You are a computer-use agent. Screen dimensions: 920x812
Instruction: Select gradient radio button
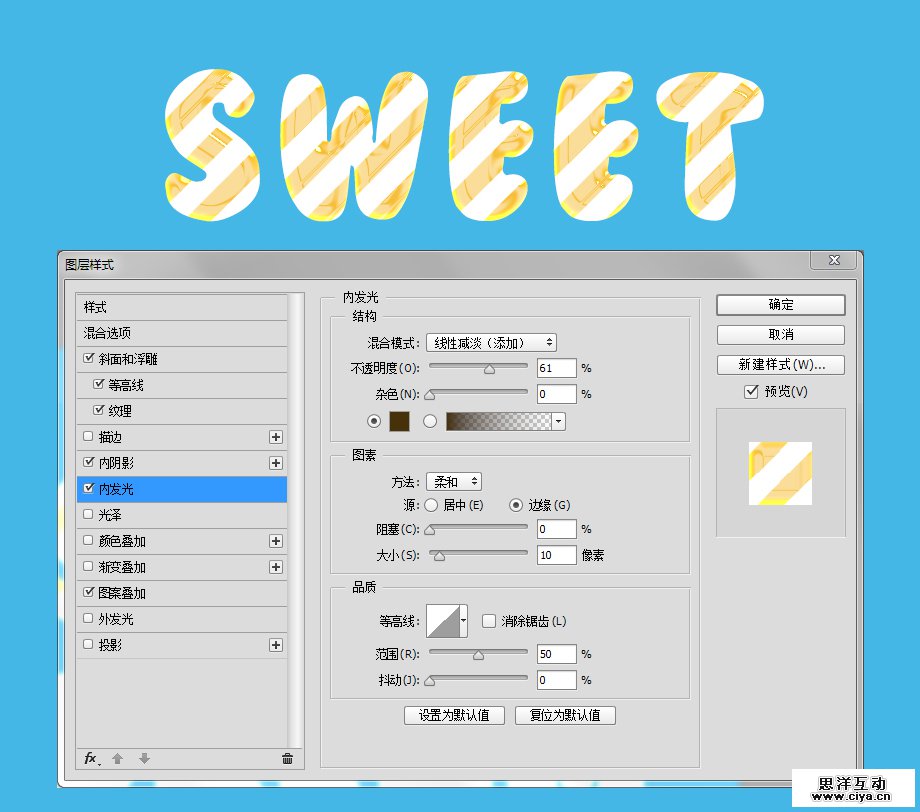click(x=430, y=421)
